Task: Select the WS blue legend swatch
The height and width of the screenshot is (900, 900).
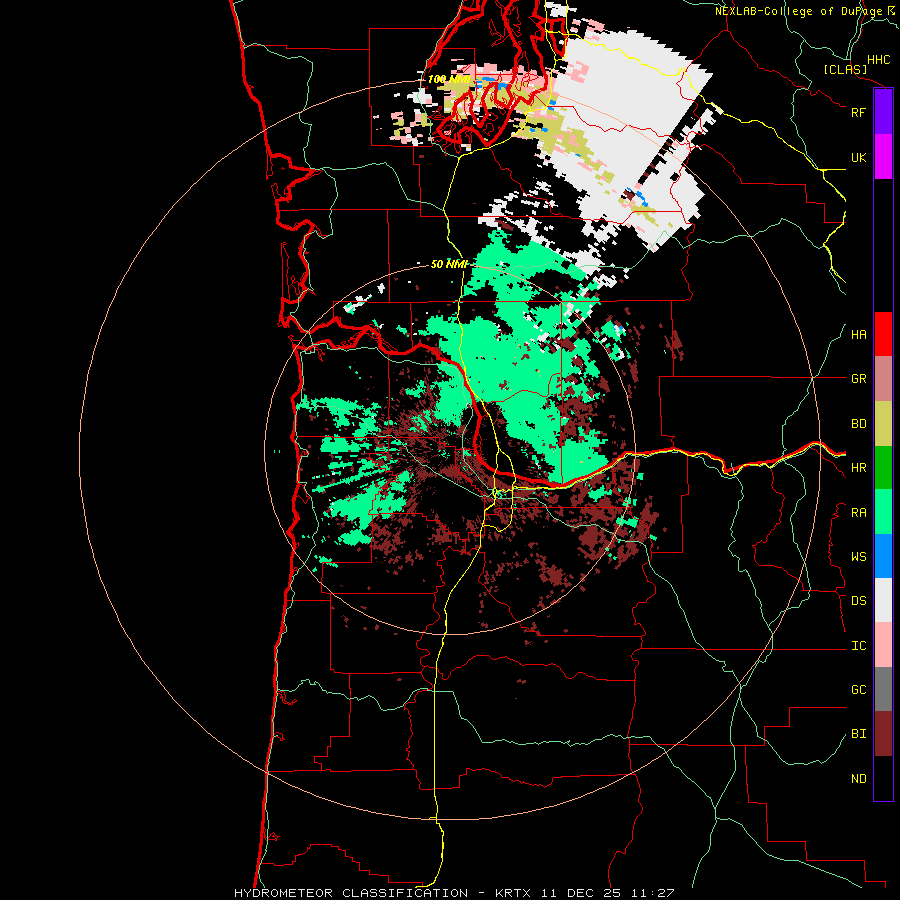Action: click(x=883, y=556)
